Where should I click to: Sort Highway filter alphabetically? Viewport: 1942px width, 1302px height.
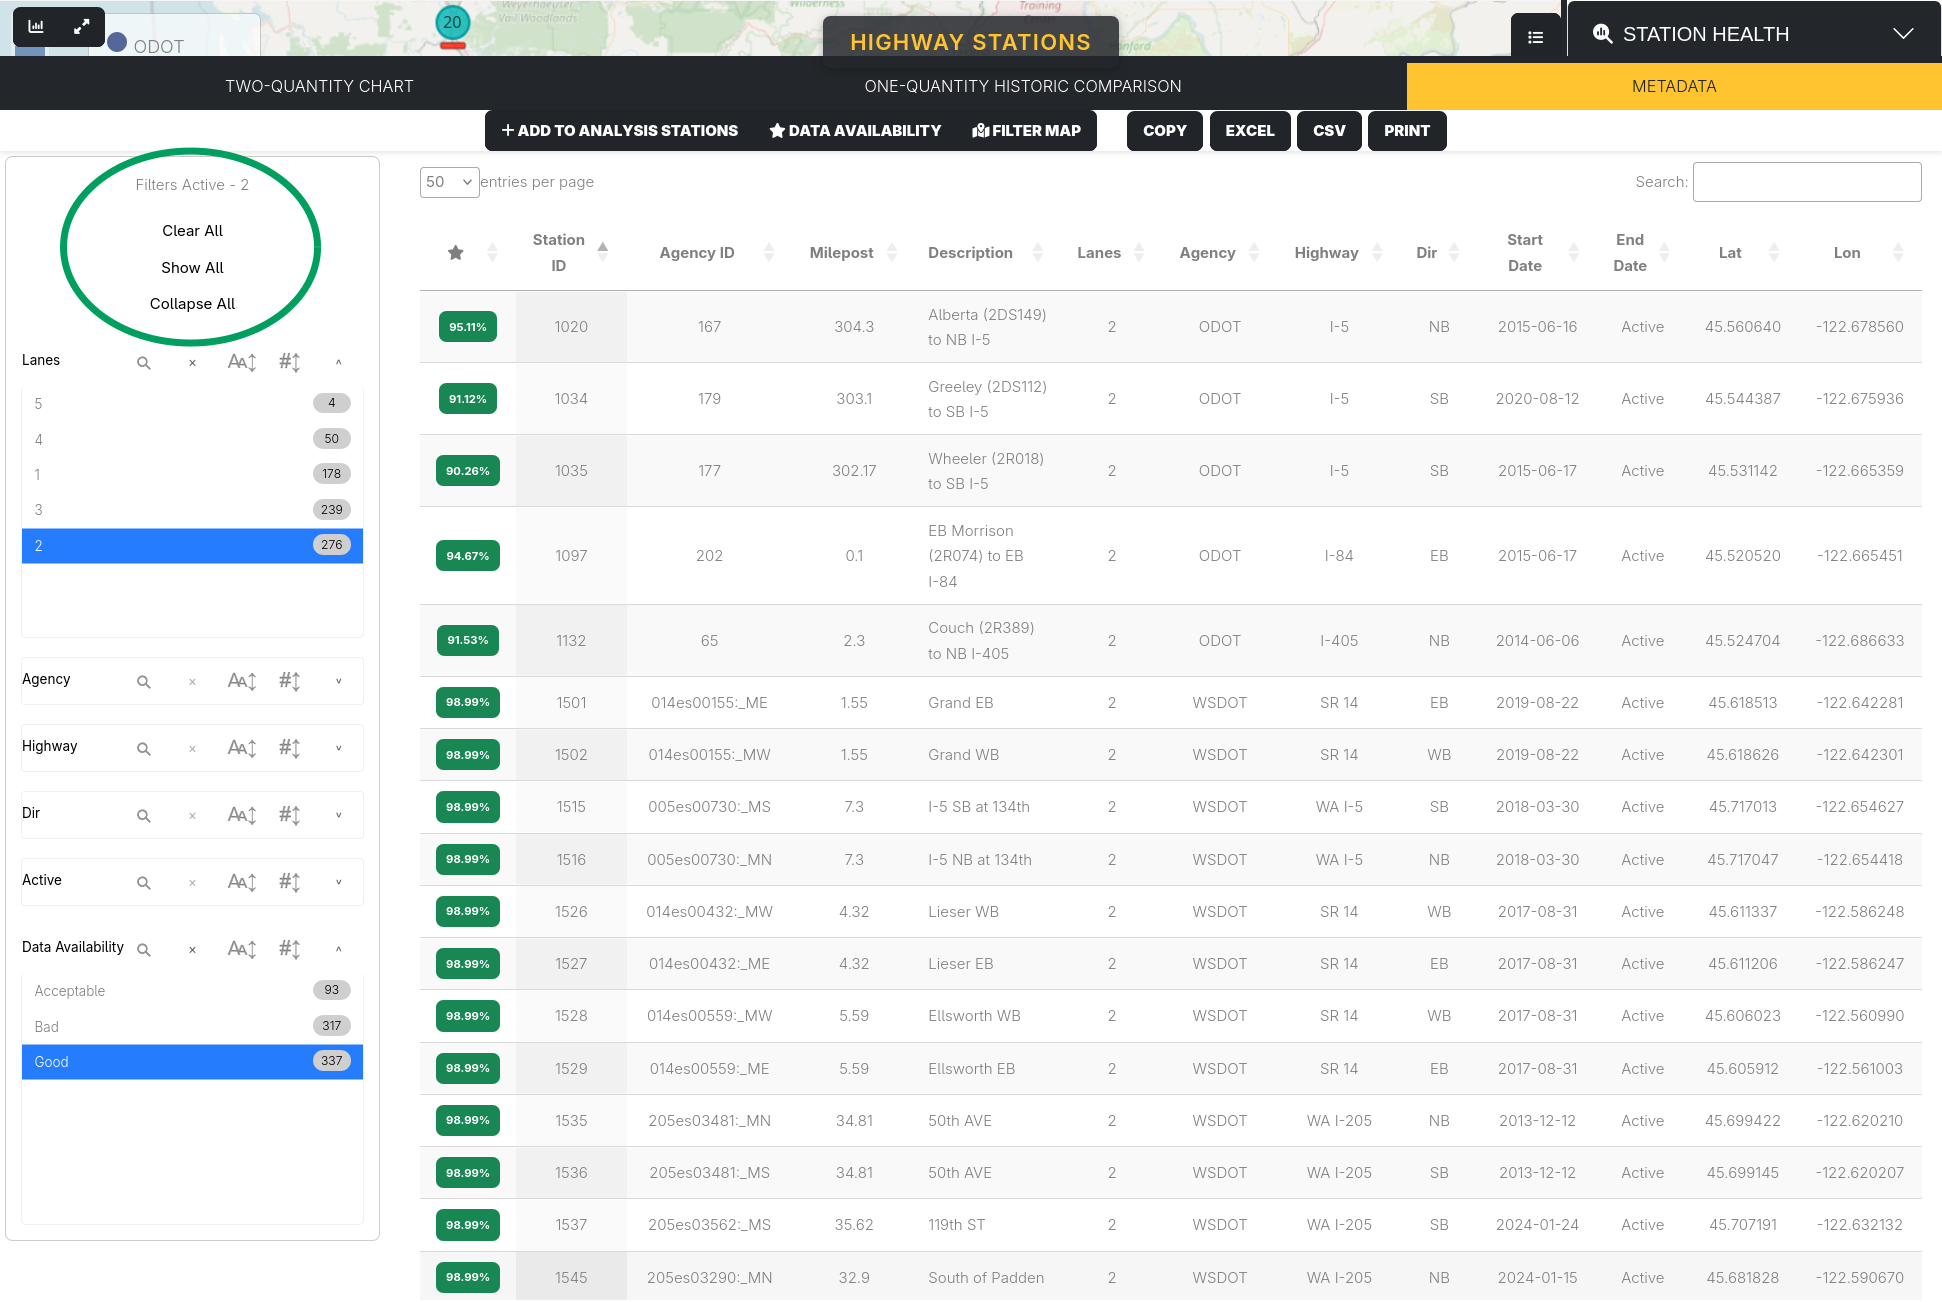(x=242, y=748)
